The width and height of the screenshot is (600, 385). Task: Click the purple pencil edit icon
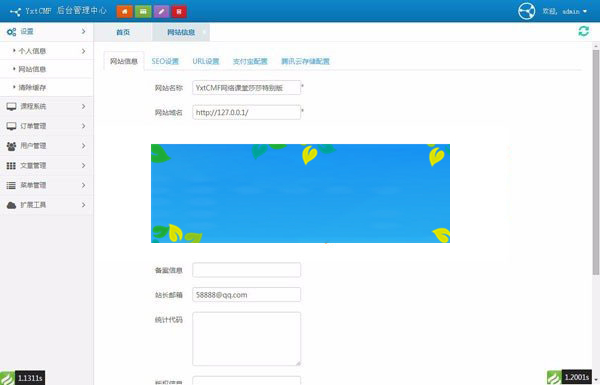161,11
